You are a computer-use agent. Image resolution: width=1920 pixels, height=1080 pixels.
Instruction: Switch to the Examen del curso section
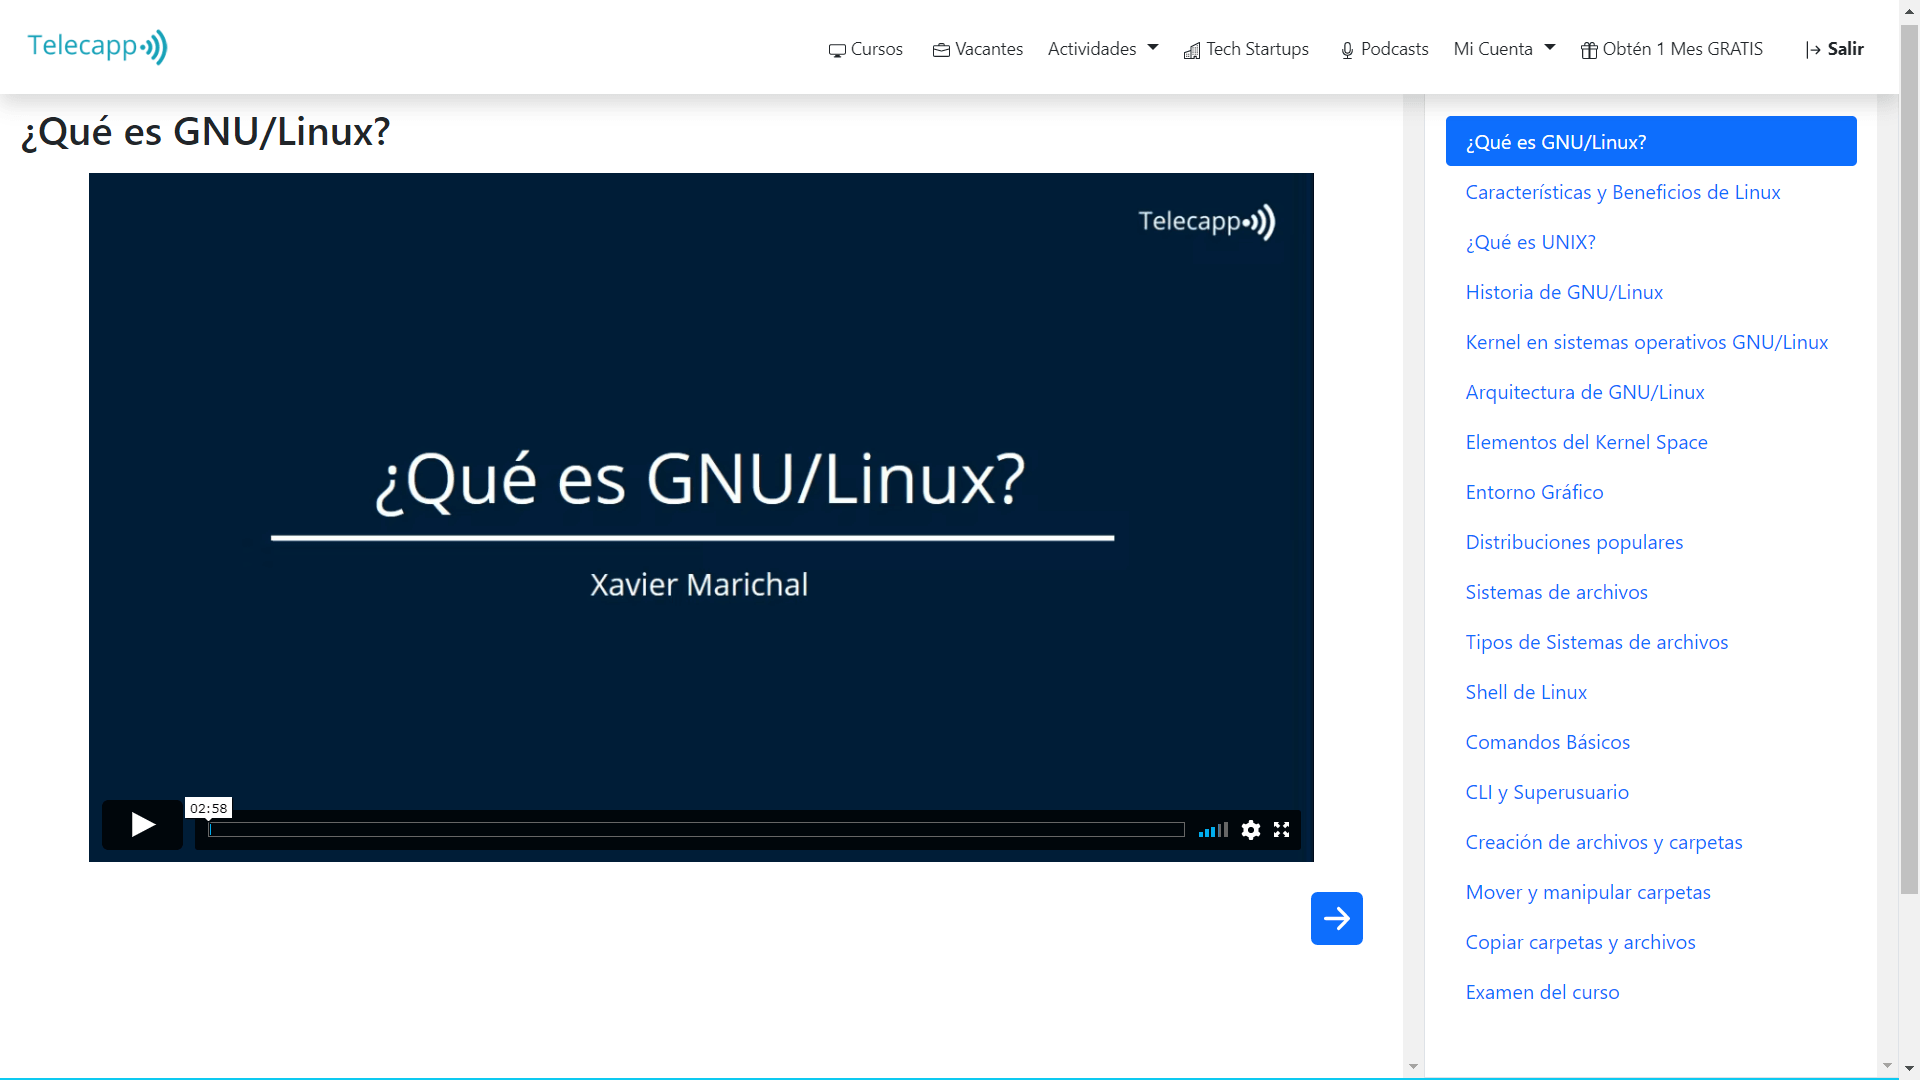[1542, 991]
